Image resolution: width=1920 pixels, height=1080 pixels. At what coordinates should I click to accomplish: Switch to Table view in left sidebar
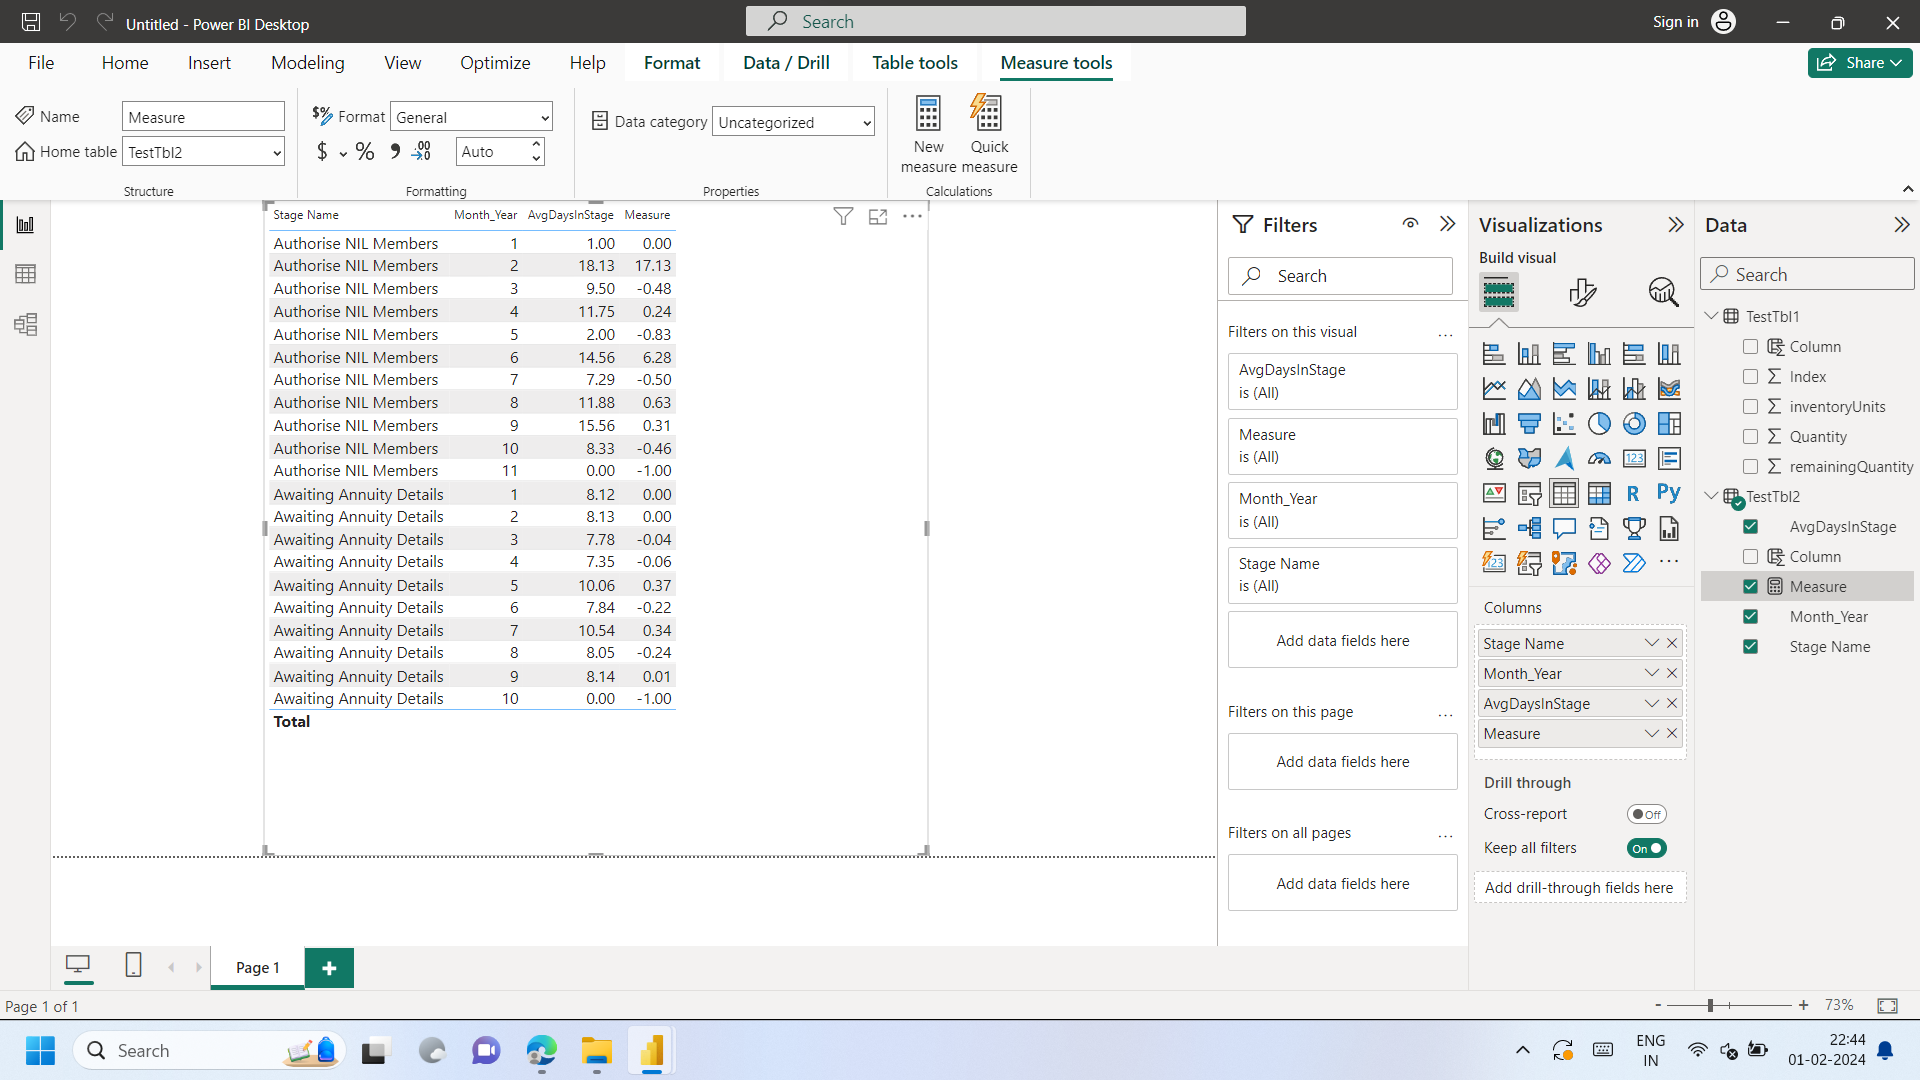point(26,274)
